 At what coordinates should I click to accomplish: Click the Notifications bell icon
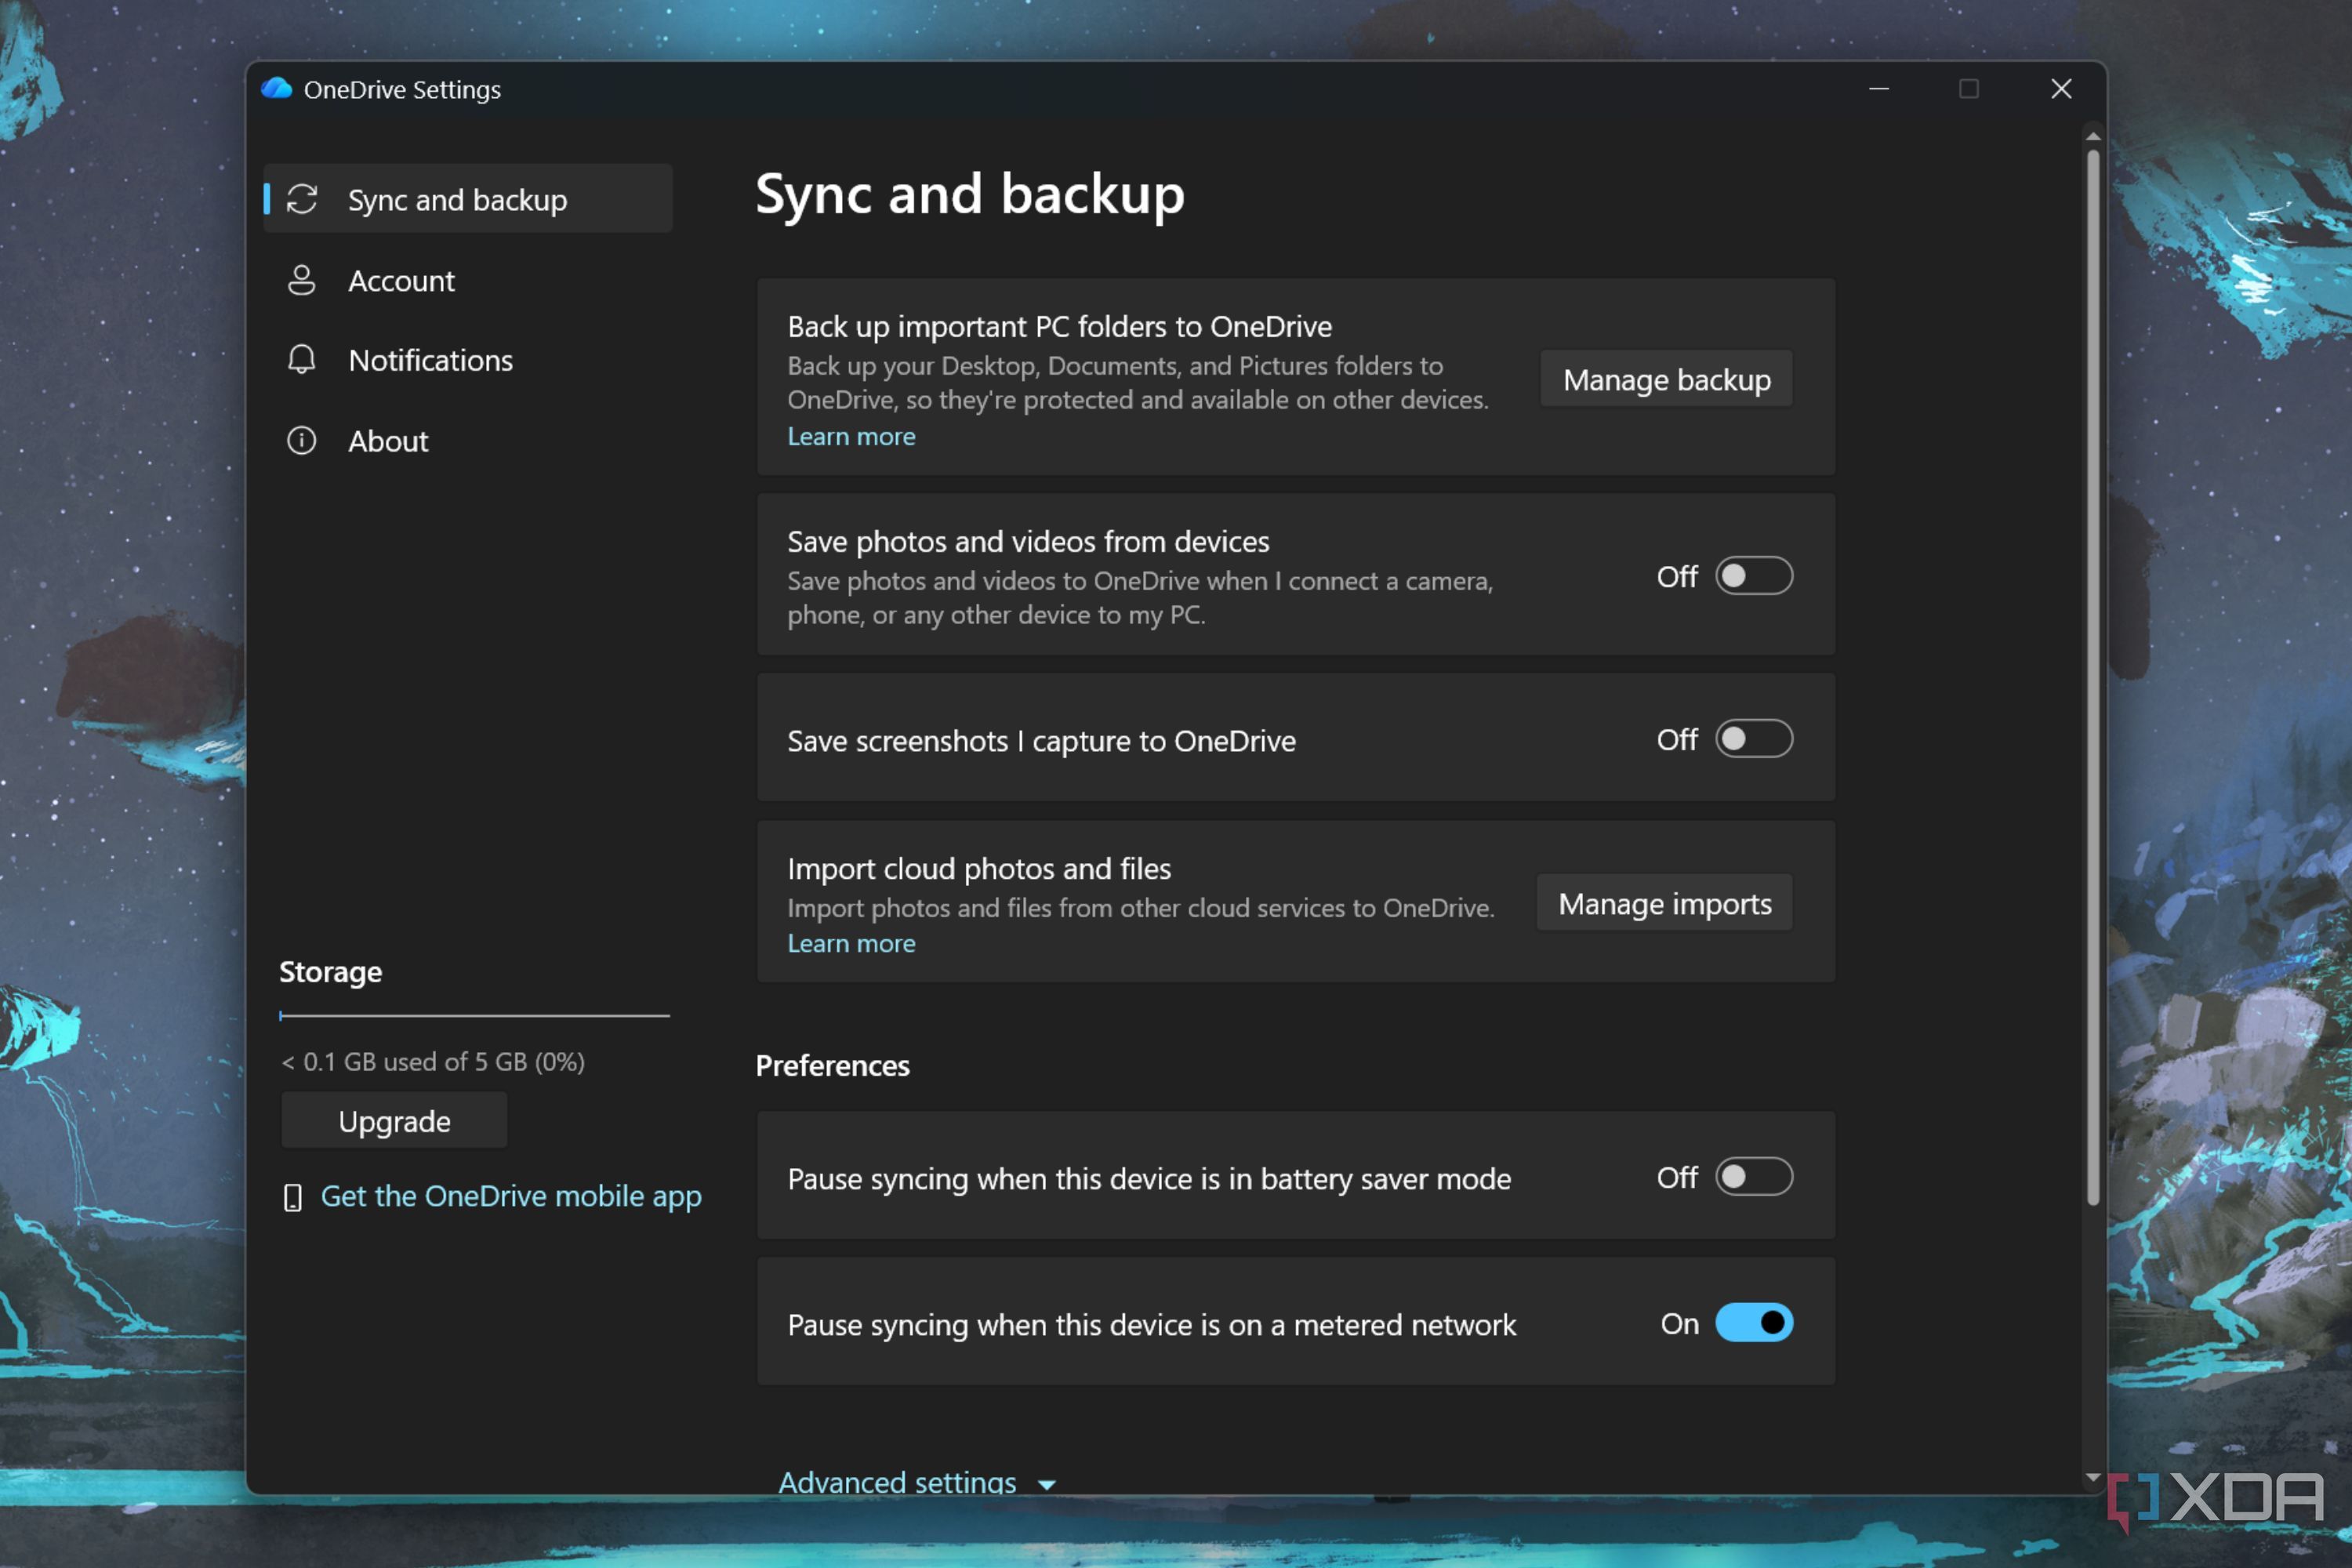point(302,360)
